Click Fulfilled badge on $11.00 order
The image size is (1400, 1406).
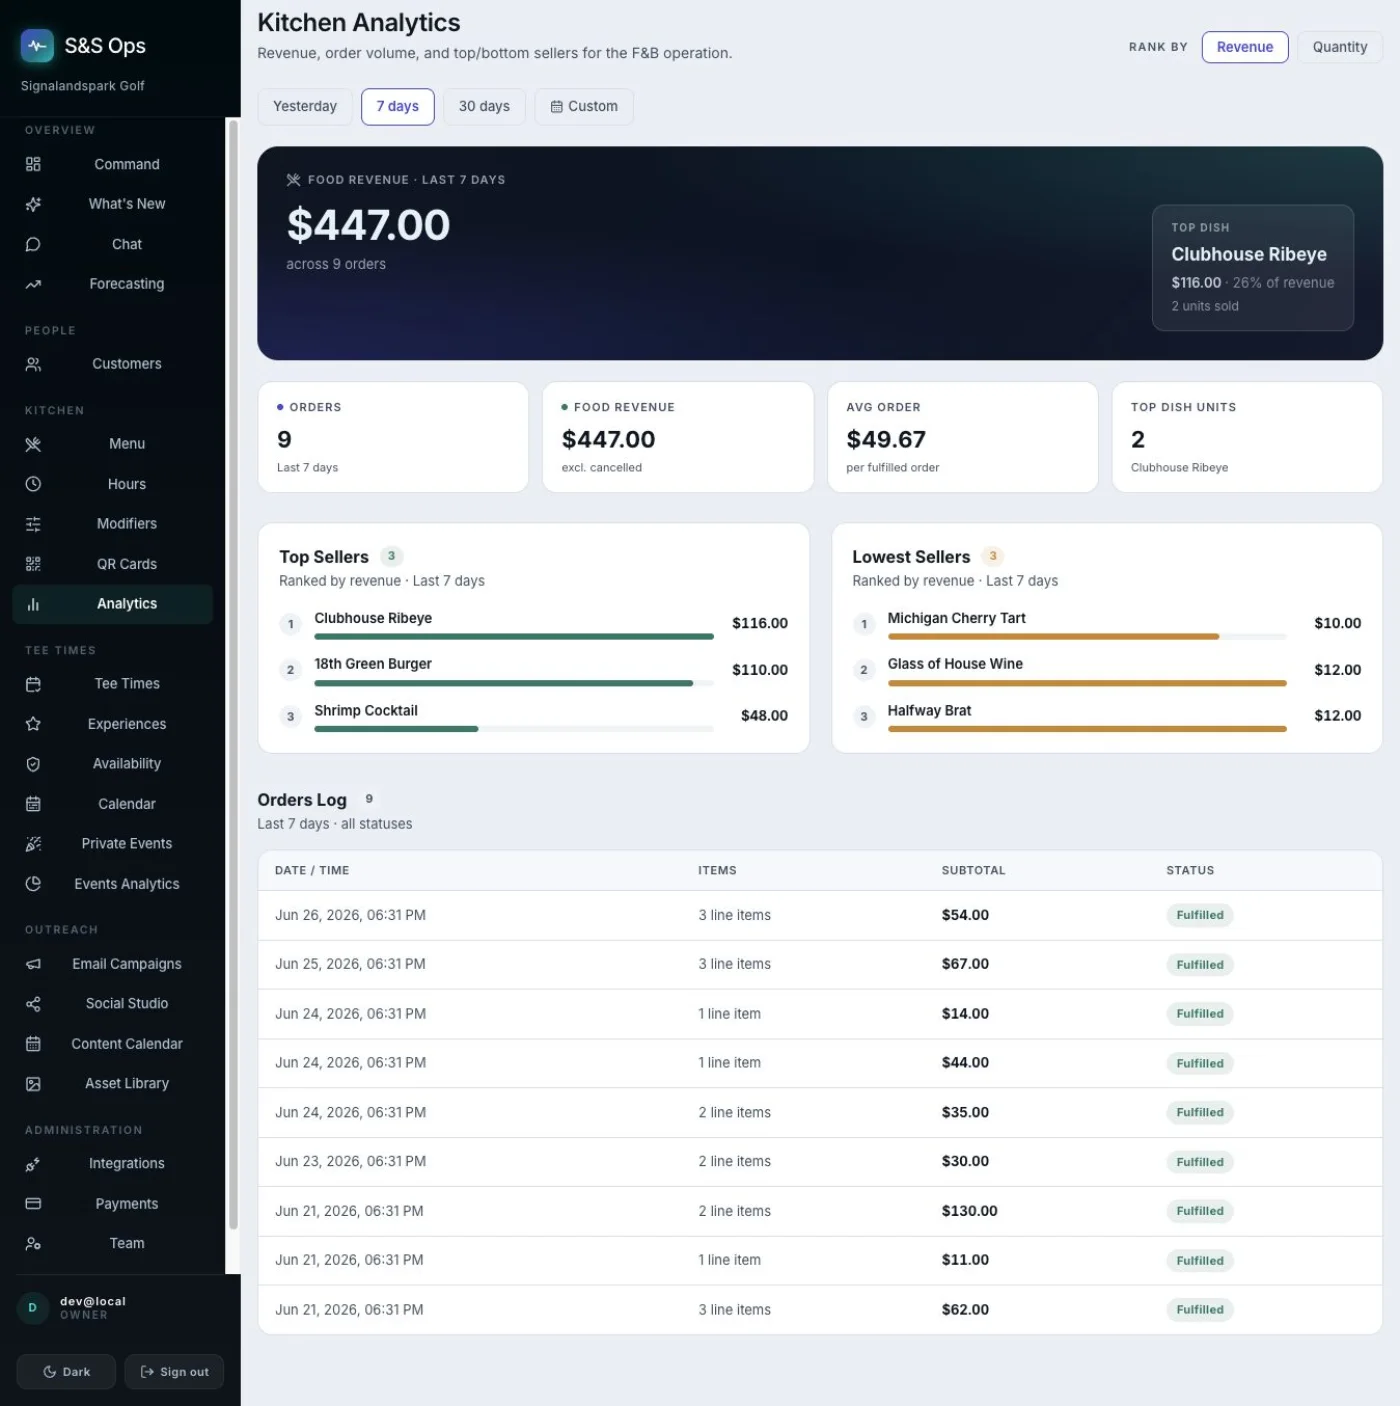coord(1200,1260)
